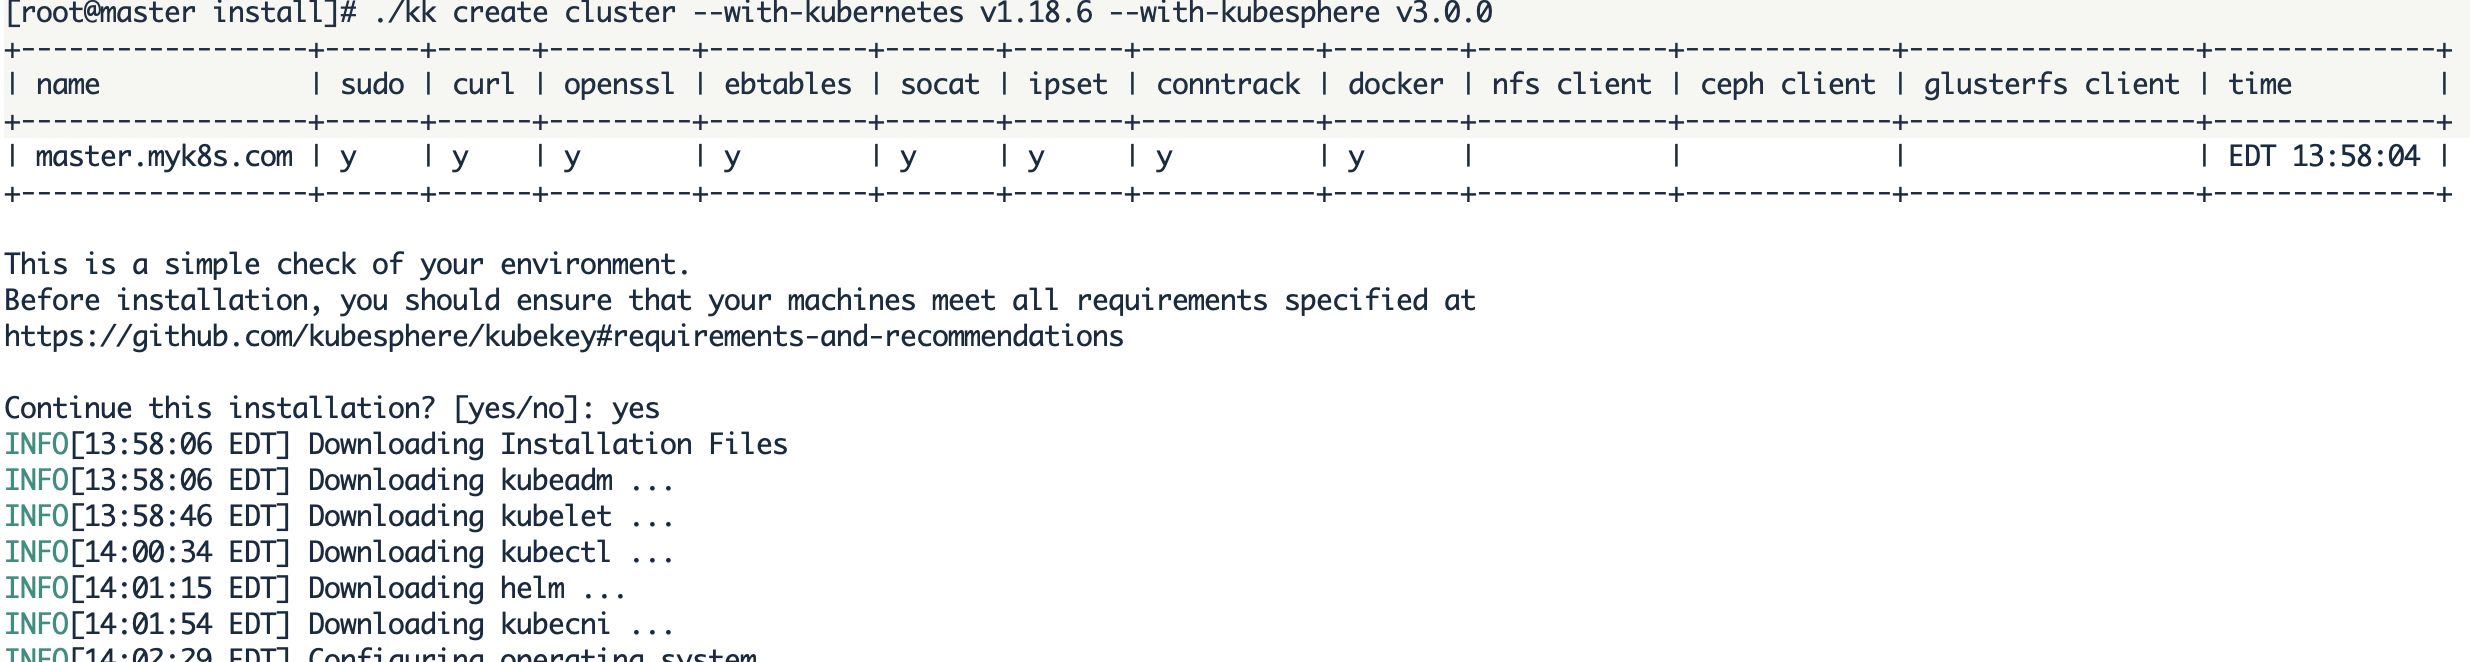The height and width of the screenshot is (662, 2470).
Task: Click the 'name' column header
Action: (x=68, y=85)
